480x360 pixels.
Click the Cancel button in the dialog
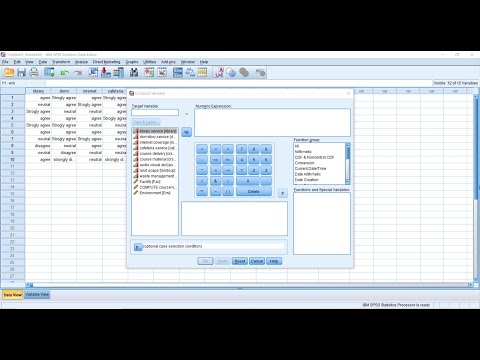click(257, 261)
